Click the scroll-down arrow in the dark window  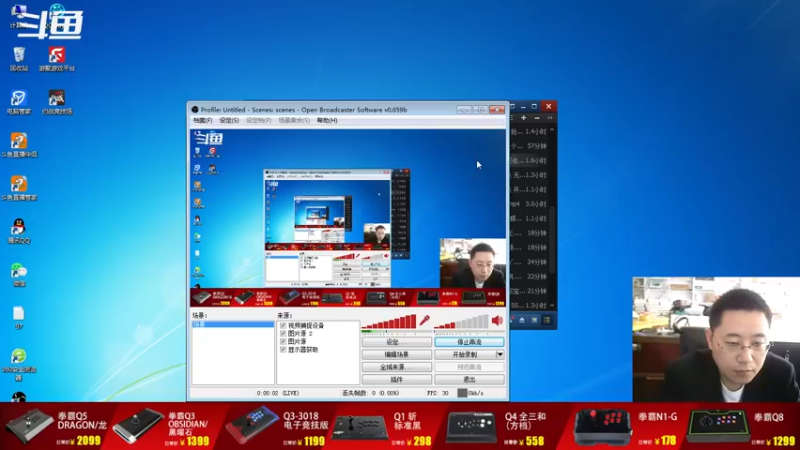click(x=552, y=305)
